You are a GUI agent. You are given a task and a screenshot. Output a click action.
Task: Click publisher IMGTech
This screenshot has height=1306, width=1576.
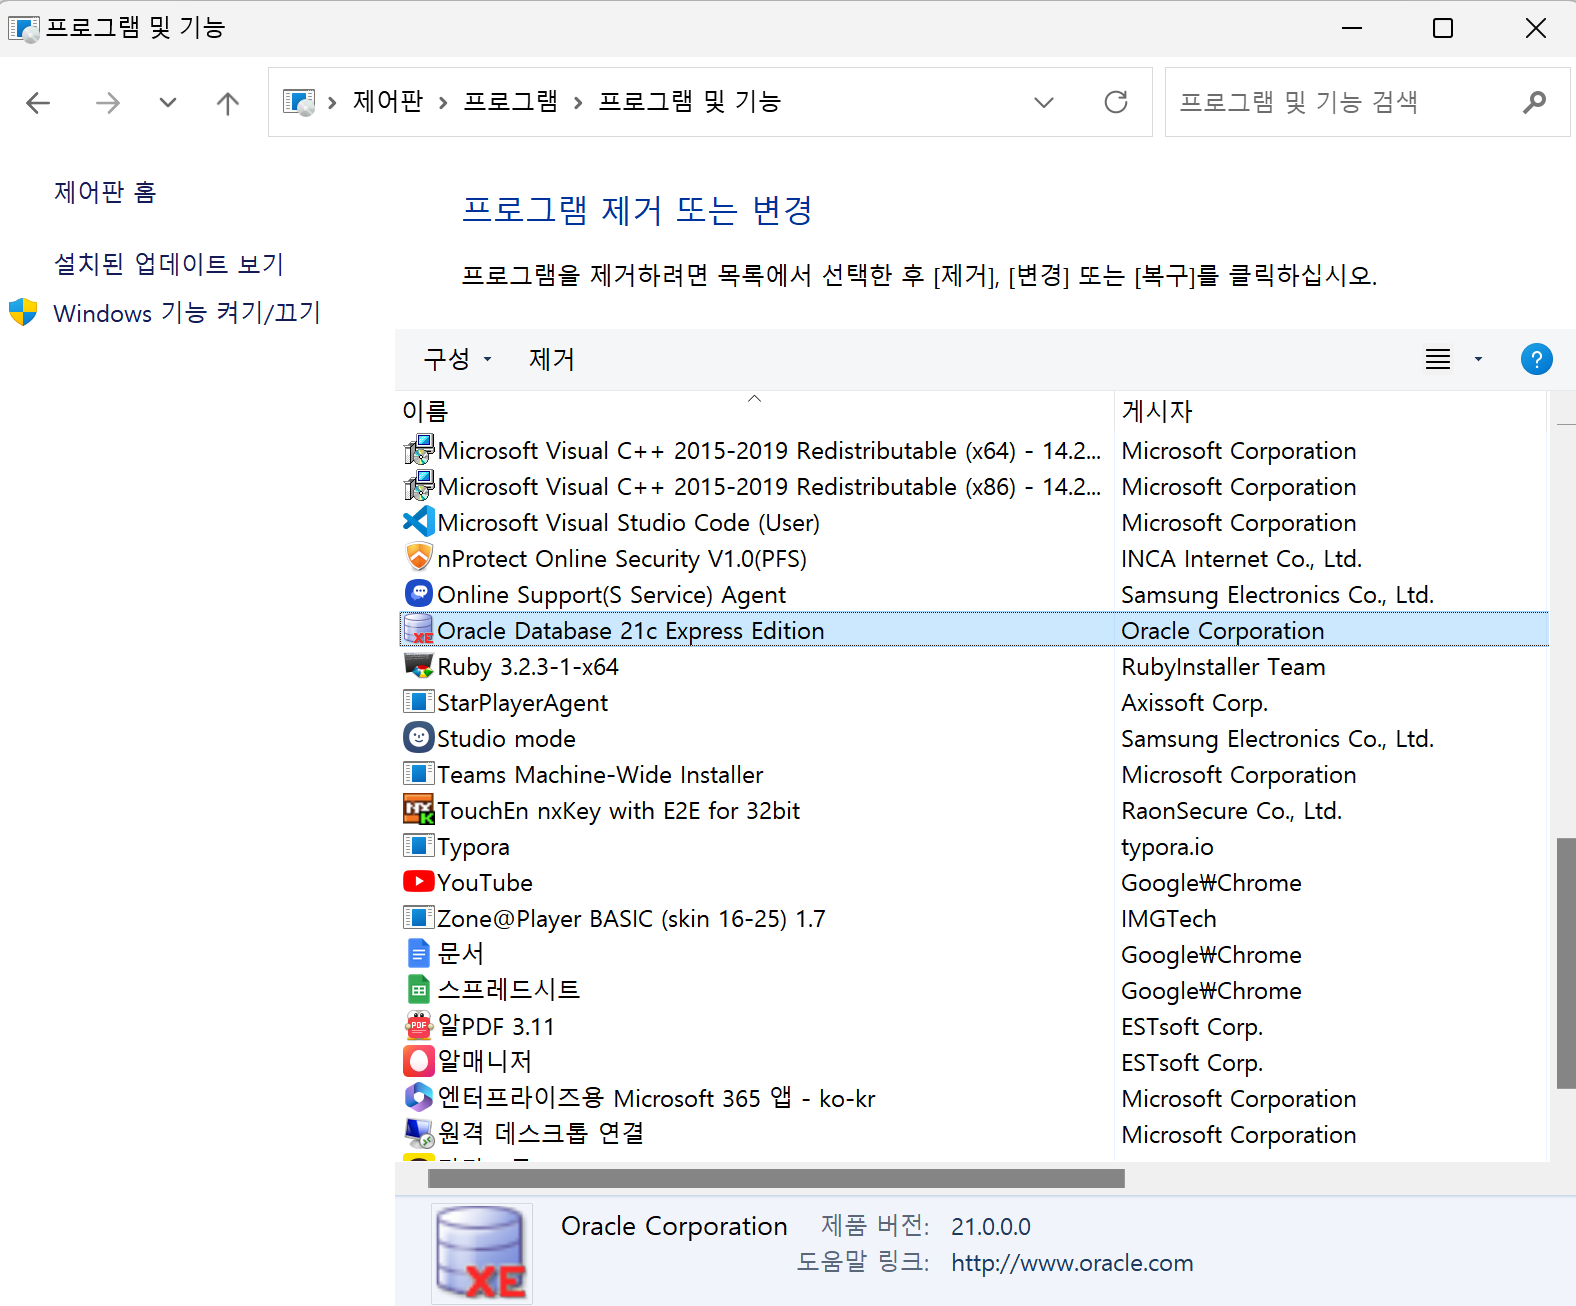coord(1168,919)
